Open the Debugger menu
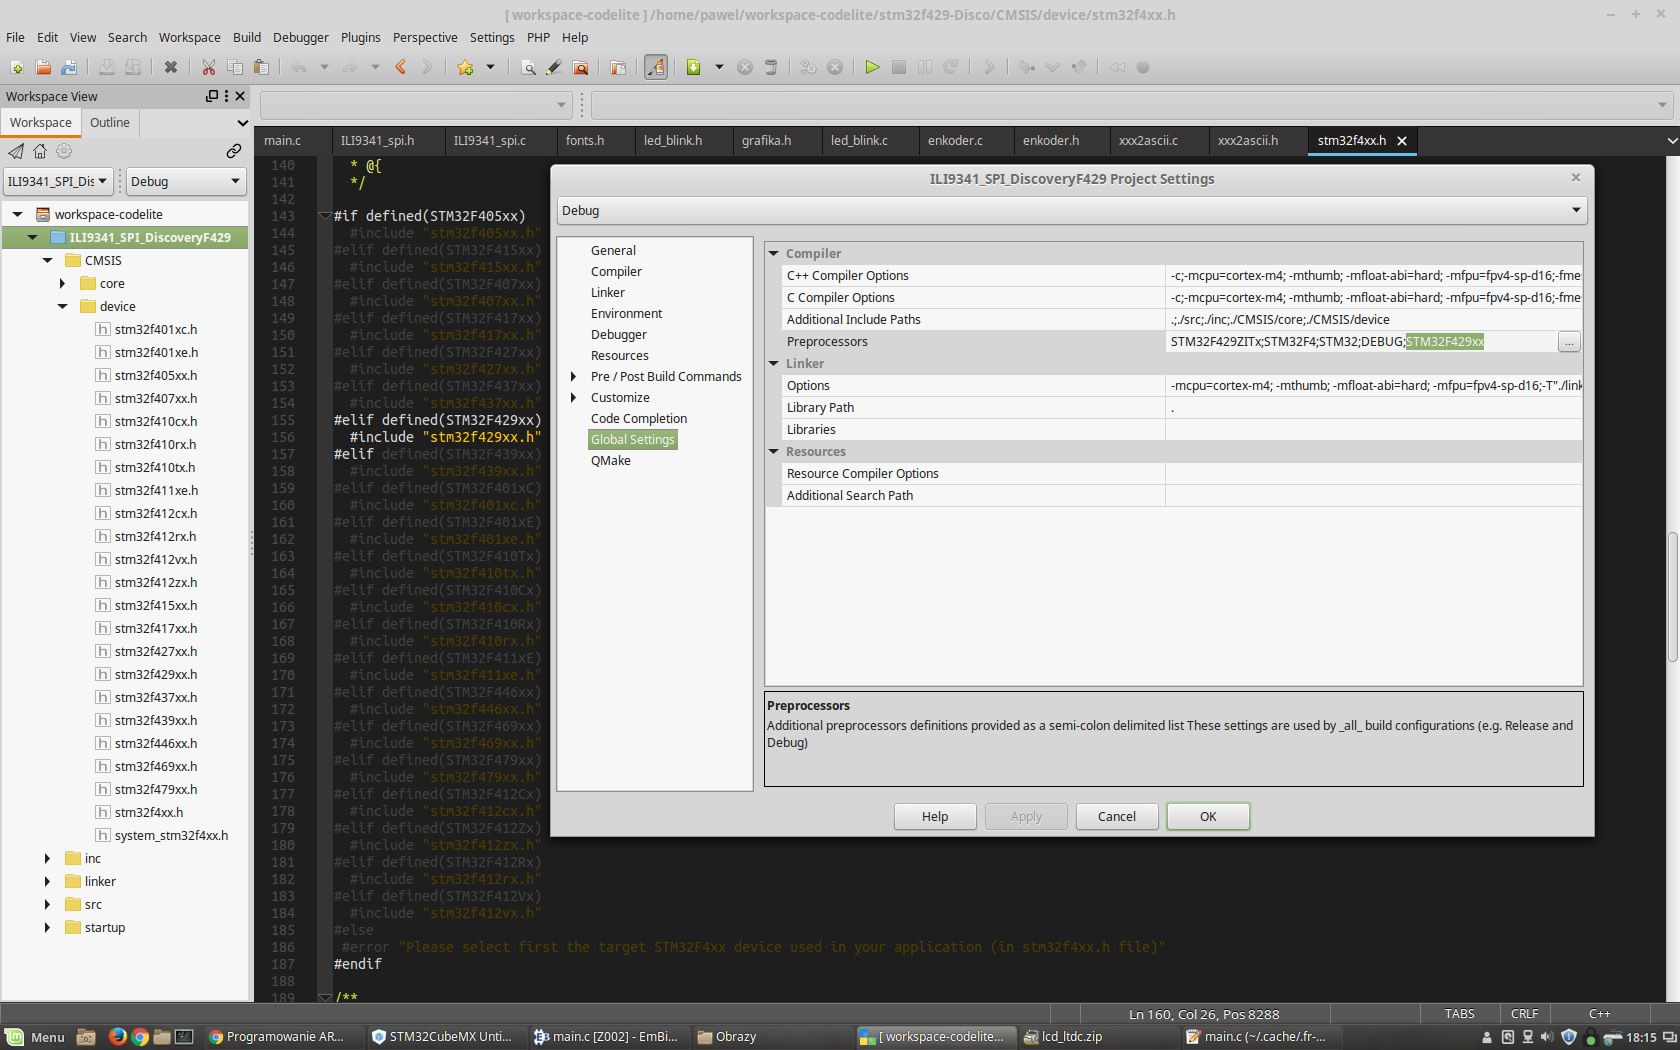 coord(300,37)
